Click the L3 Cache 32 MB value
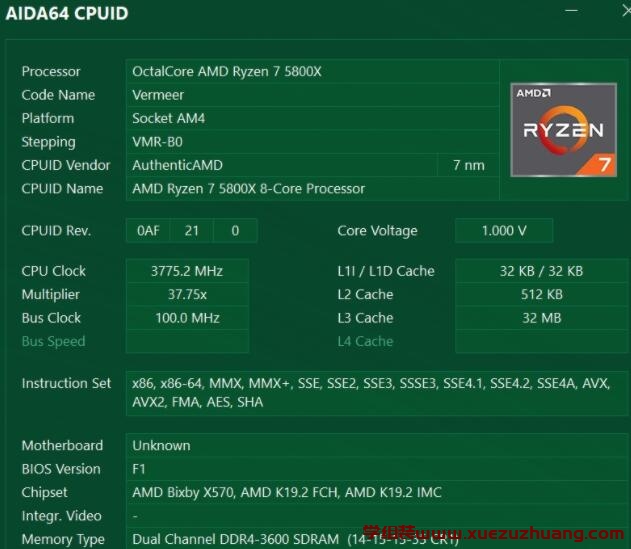The height and width of the screenshot is (549, 631). [542, 318]
